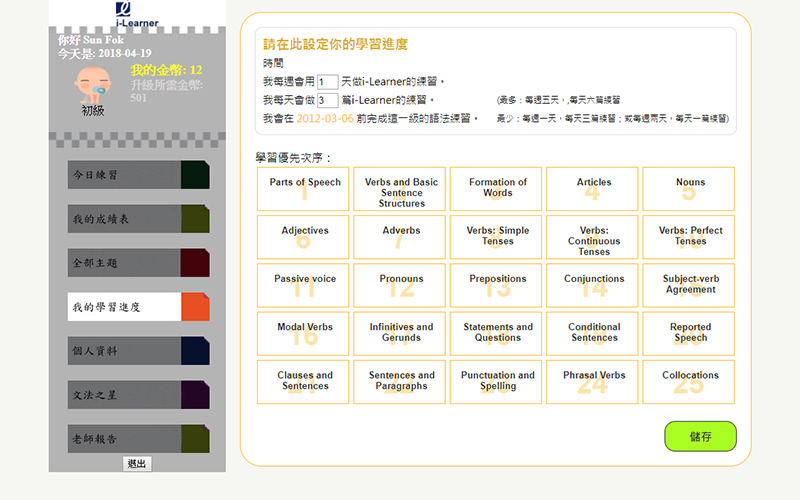
Task: Select the Prepositions tile
Action: (x=496, y=285)
